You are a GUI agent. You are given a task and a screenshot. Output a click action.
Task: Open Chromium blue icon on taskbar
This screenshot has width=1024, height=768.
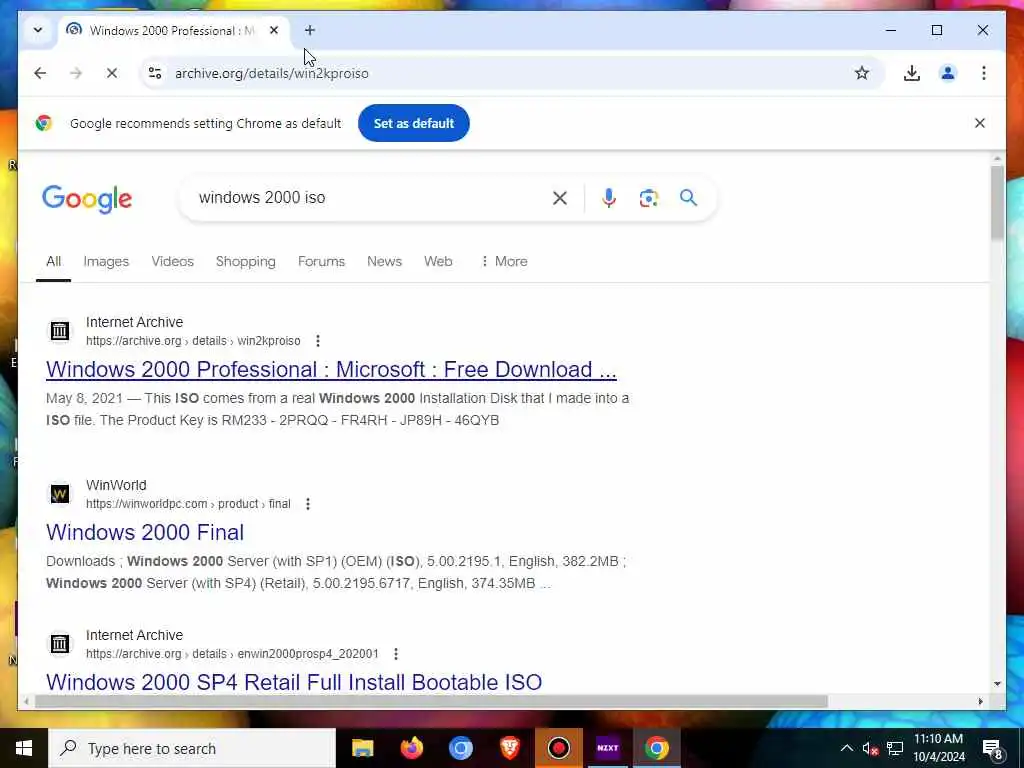[x=460, y=748]
